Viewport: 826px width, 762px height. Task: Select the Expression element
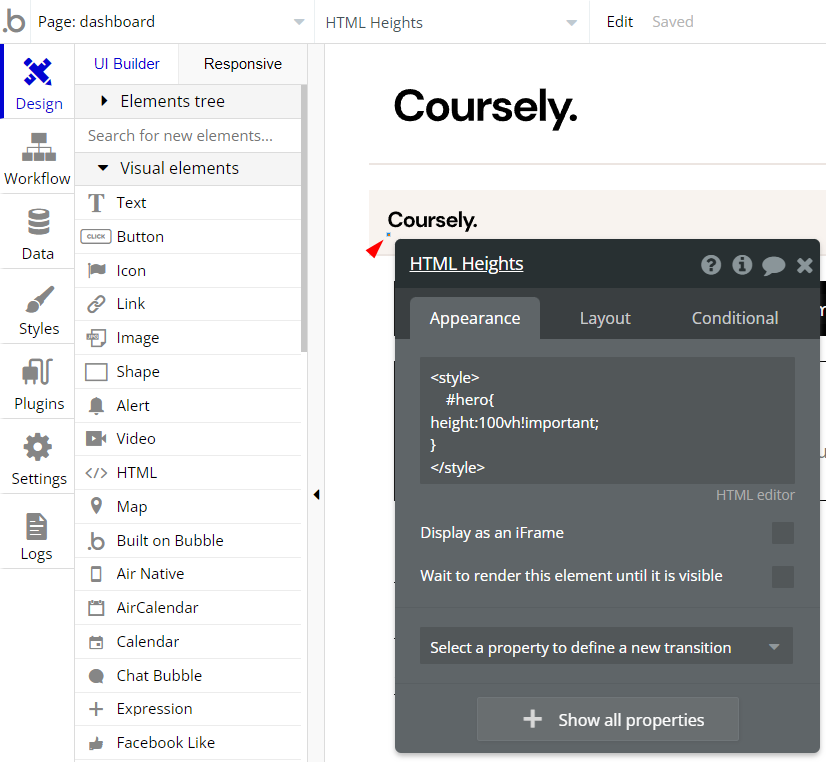188,709
